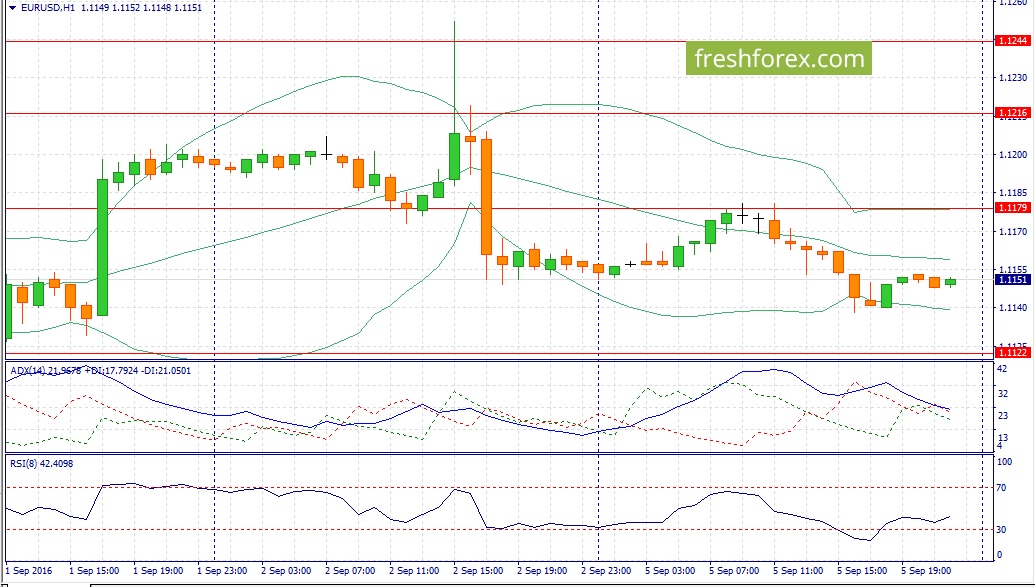Click the 1.1179 horizontal level label

click(x=1012, y=208)
